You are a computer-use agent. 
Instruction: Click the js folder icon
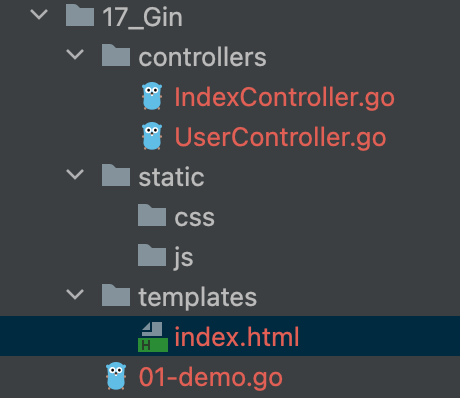click(x=152, y=255)
